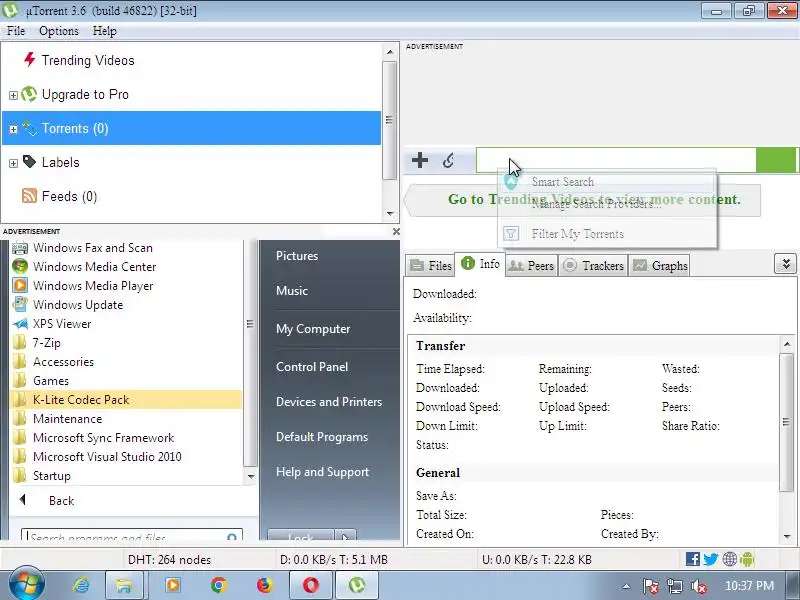Screen dimensions: 800x600
Task: Click the Add Torrent plus icon
Action: pos(420,160)
